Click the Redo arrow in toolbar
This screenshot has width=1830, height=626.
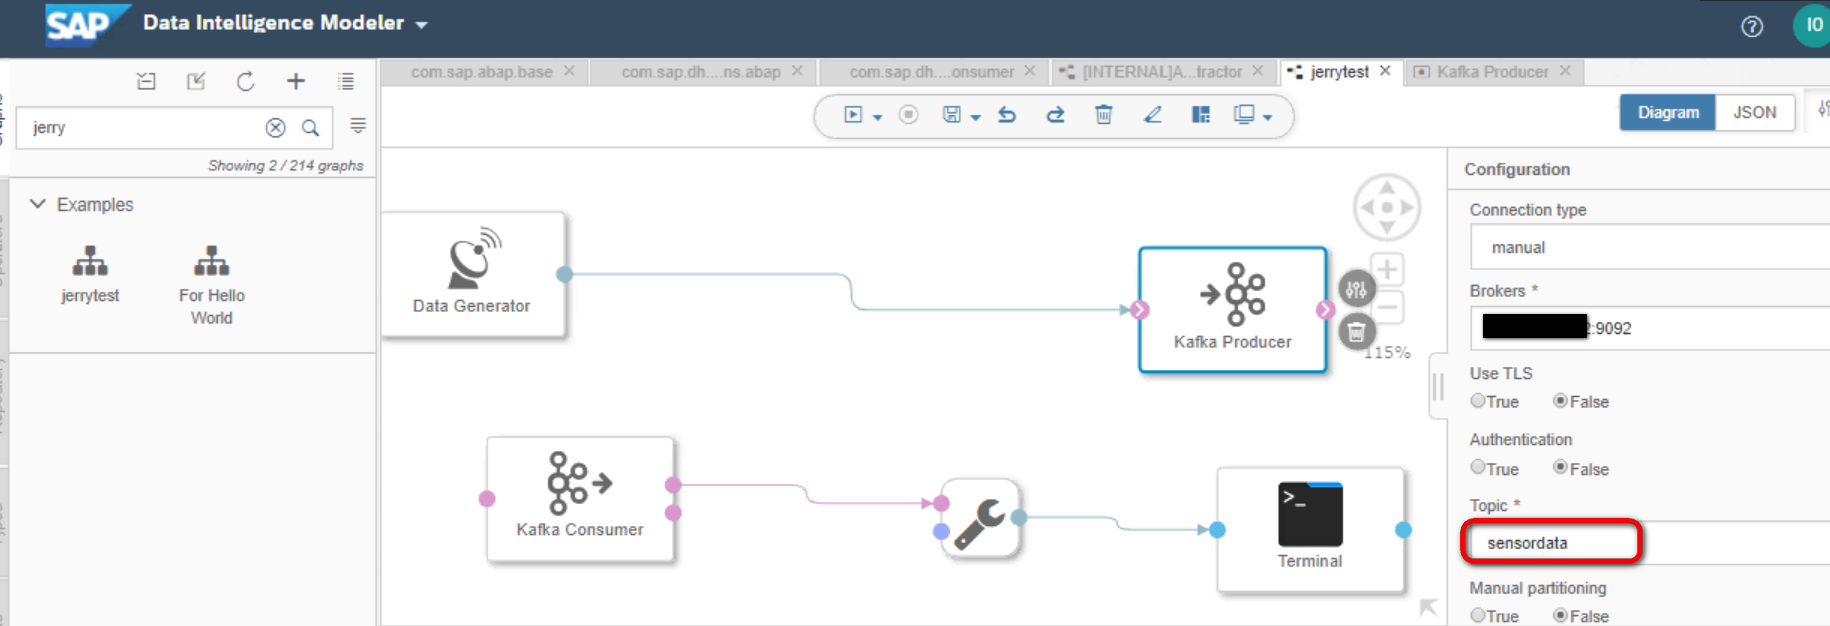(1055, 115)
